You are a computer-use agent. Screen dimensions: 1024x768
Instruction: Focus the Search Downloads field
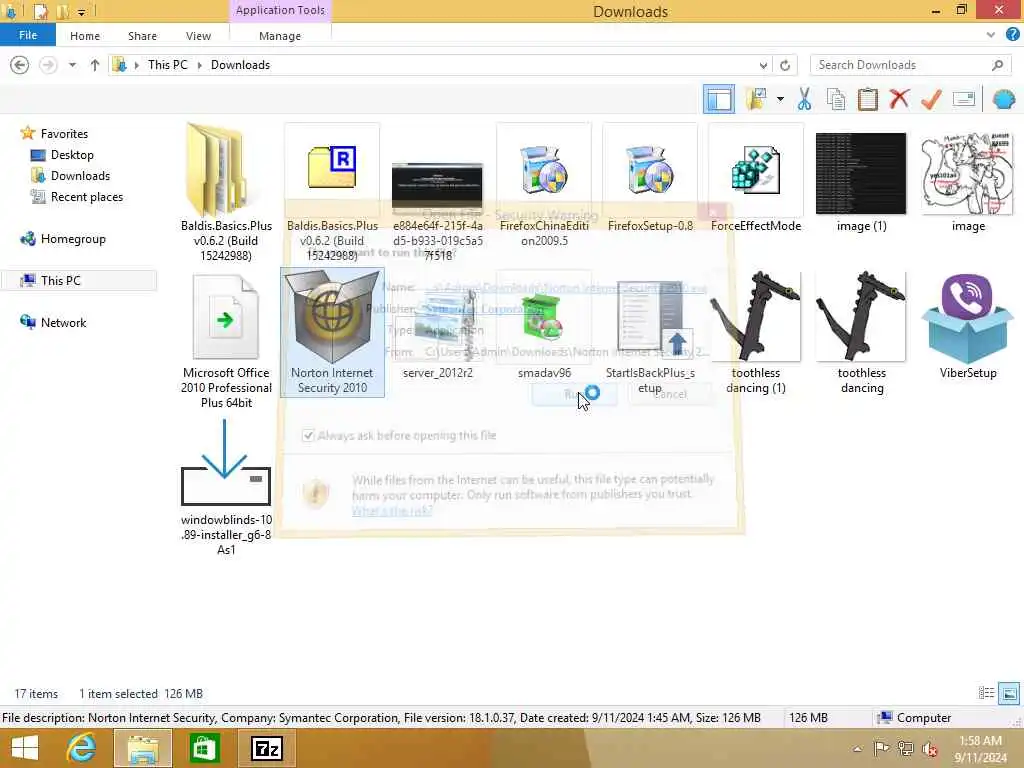pyautogui.click(x=910, y=65)
